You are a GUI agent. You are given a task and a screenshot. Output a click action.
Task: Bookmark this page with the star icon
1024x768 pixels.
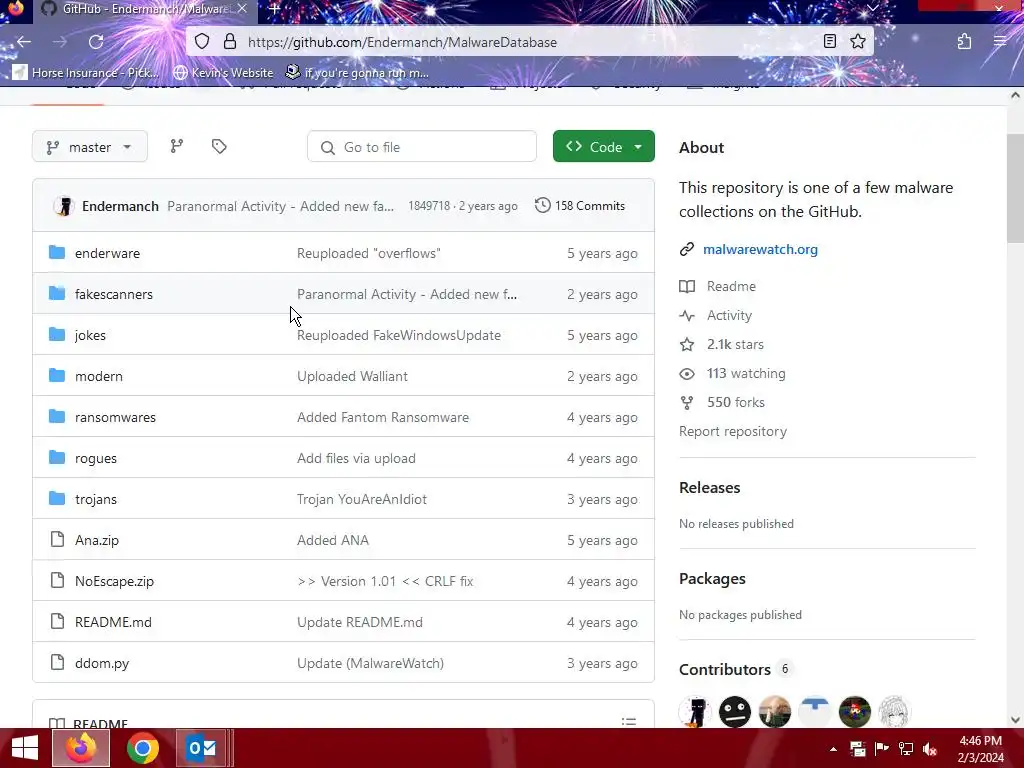(858, 42)
